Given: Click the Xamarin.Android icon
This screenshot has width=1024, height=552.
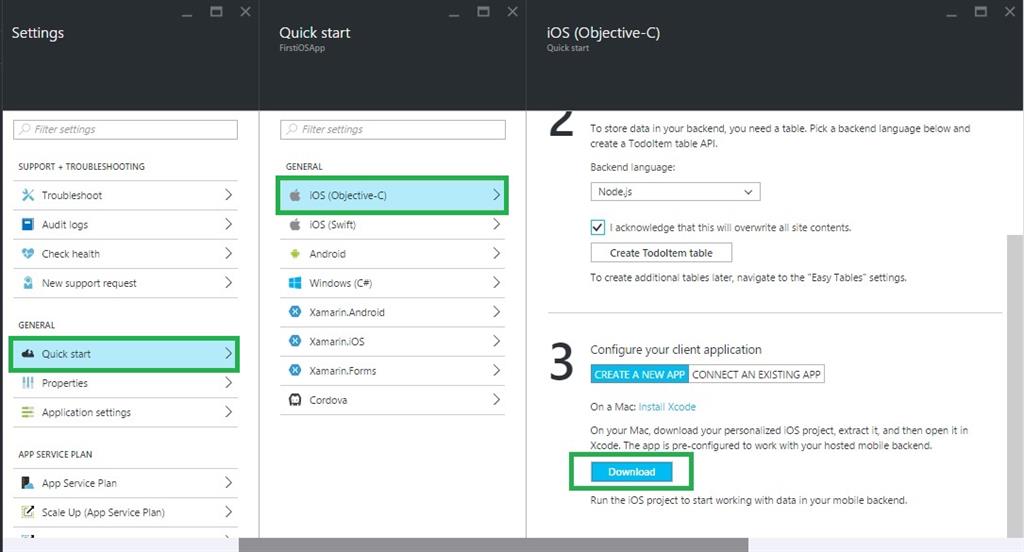Looking at the screenshot, I should click(x=295, y=312).
